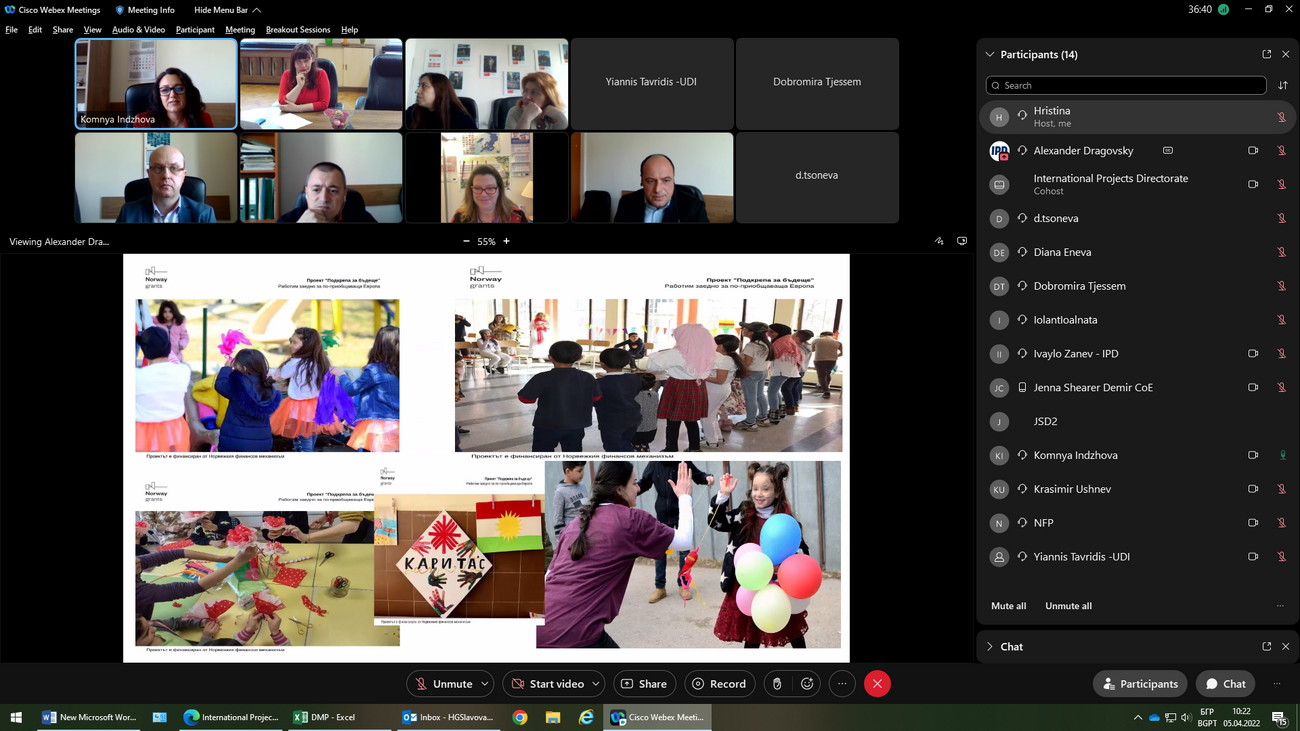
Task: Click Mute all button
Action: [1008, 606]
